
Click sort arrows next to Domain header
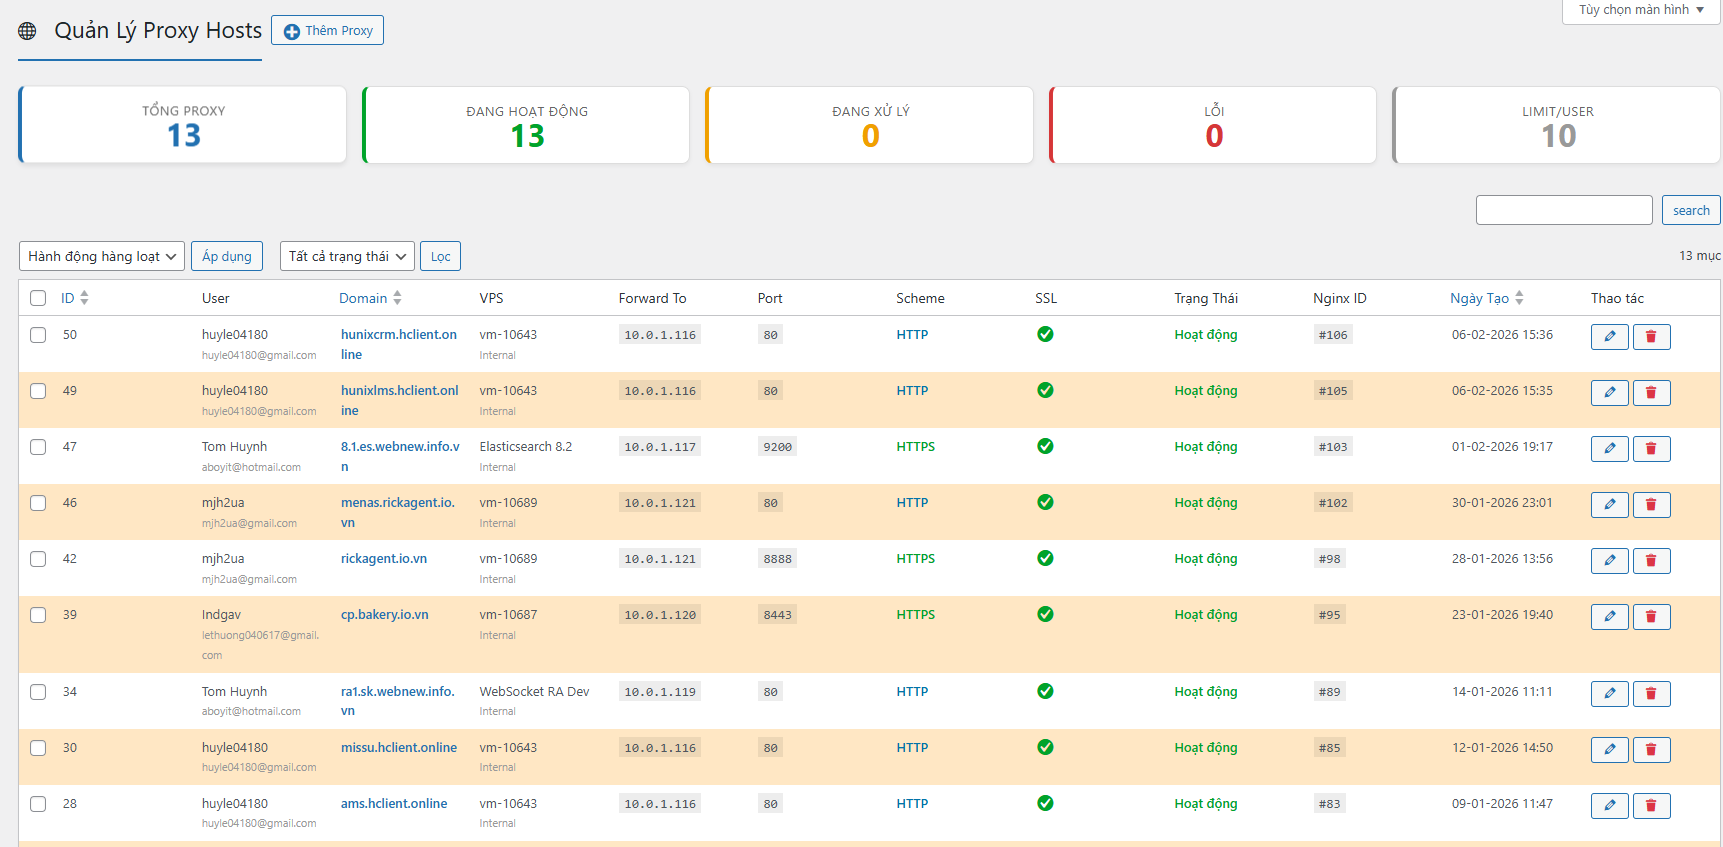(397, 298)
